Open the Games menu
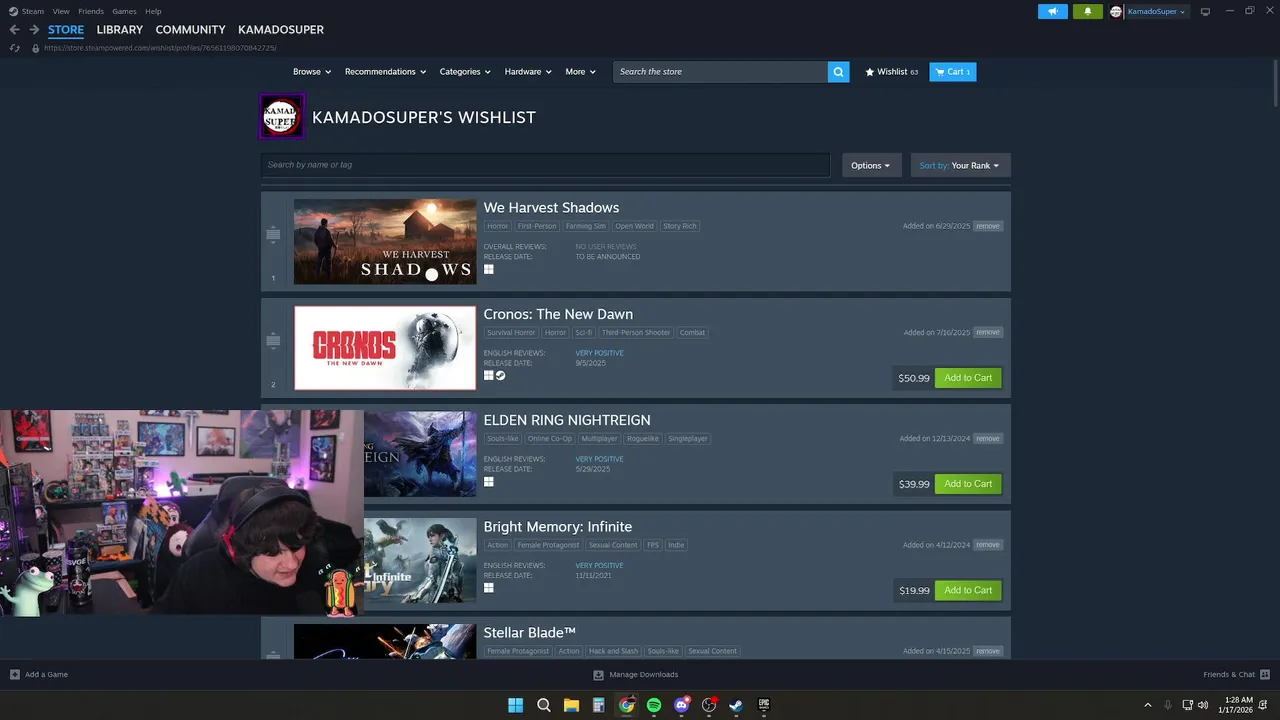1280x720 pixels. pyautogui.click(x=124, y=11)
